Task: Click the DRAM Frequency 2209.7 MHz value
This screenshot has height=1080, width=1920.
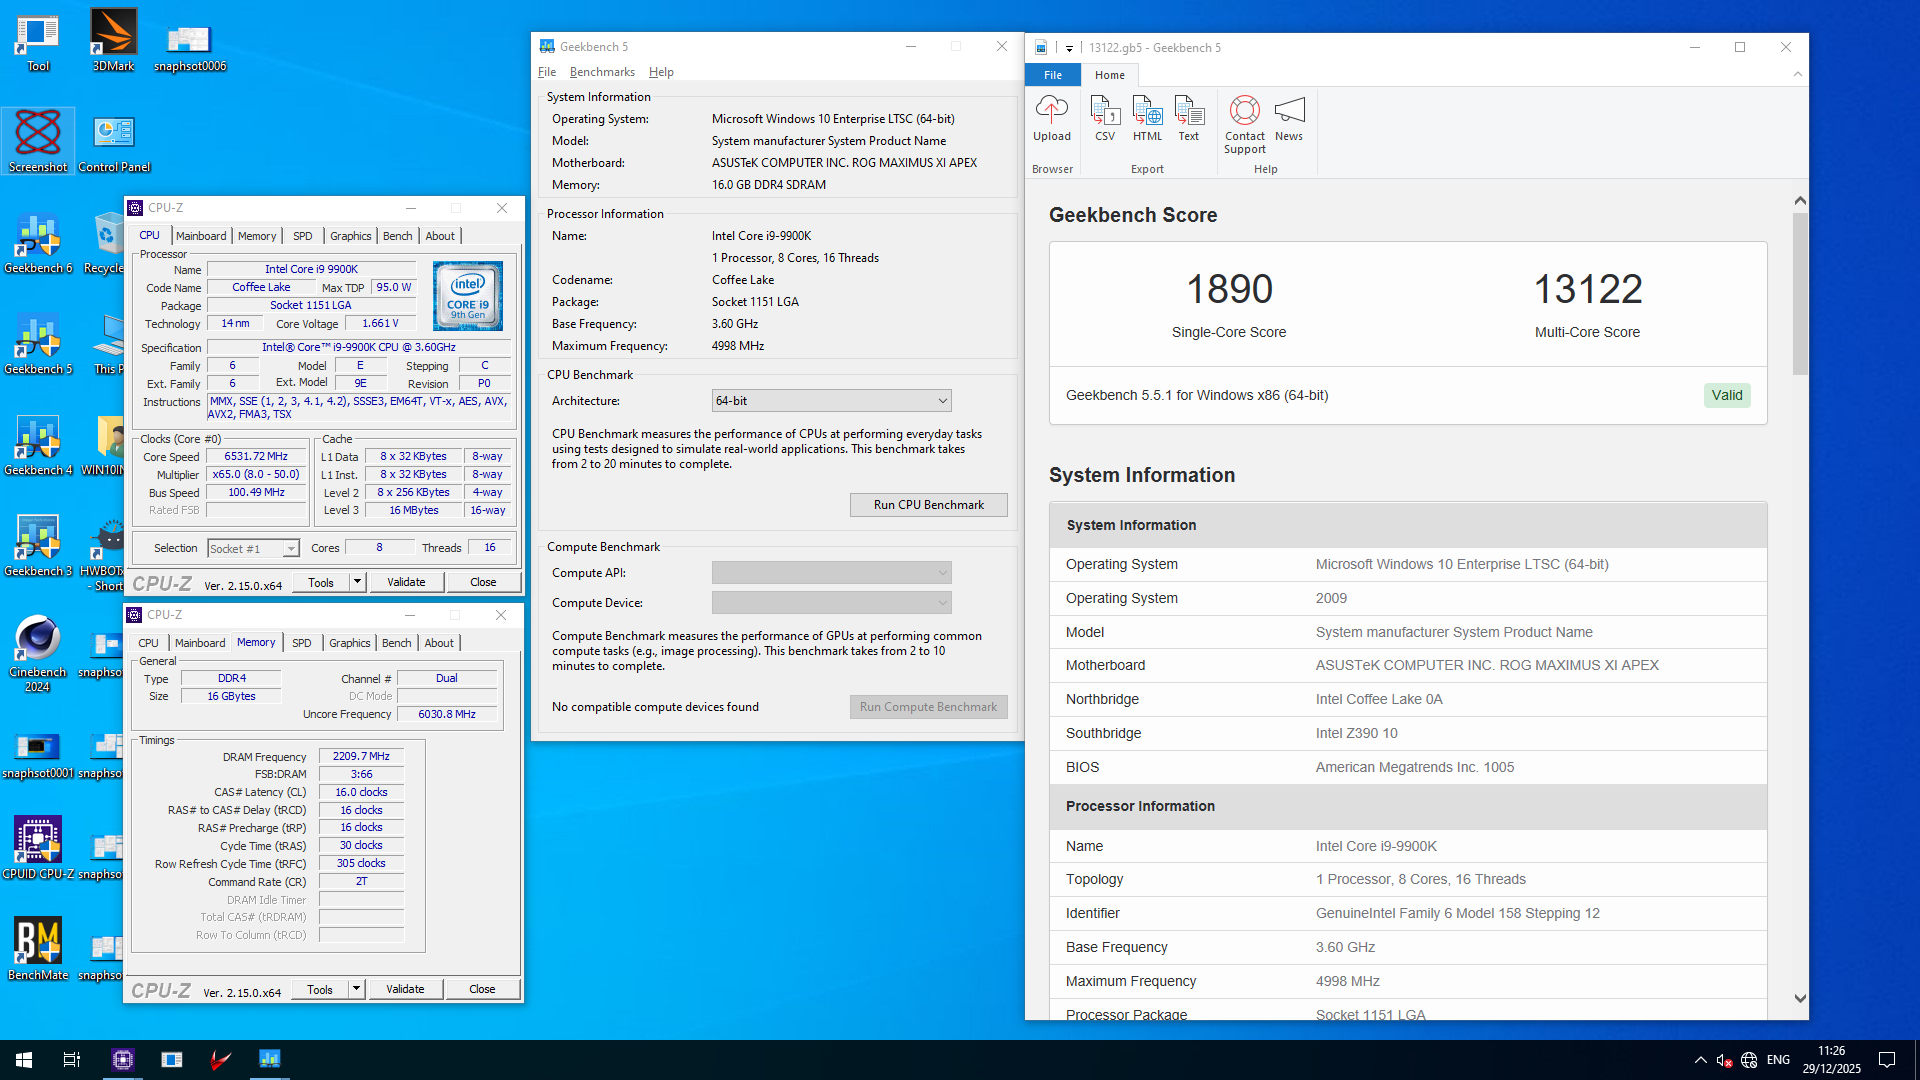Action: pyautogui.click(x=361, y=757)
